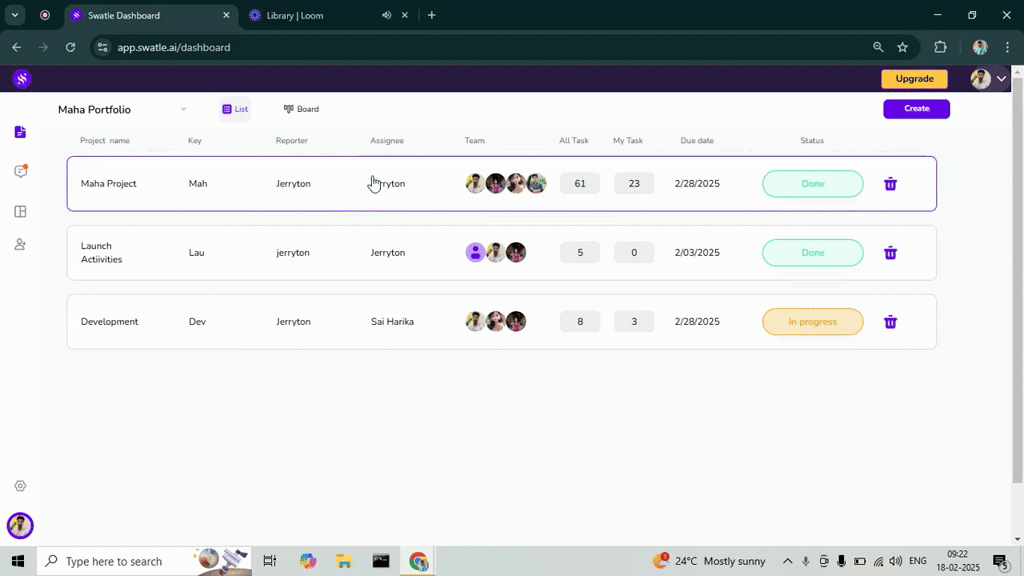1024x576 pixels.
Task: Open the Done status of Launch Actiivities
Action: [x=812, y=253]
